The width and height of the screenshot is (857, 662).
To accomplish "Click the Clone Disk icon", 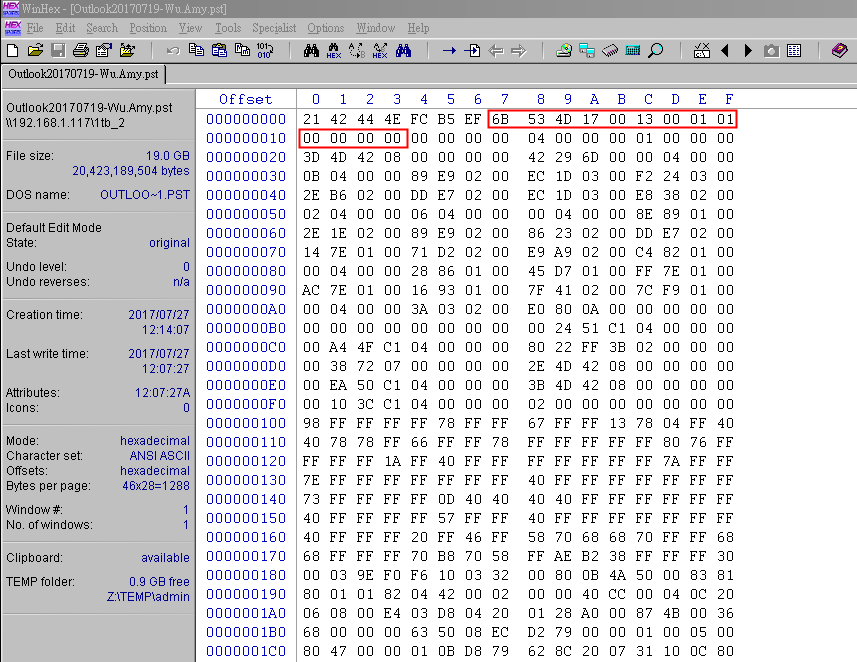I will click(x=587, y=51).
